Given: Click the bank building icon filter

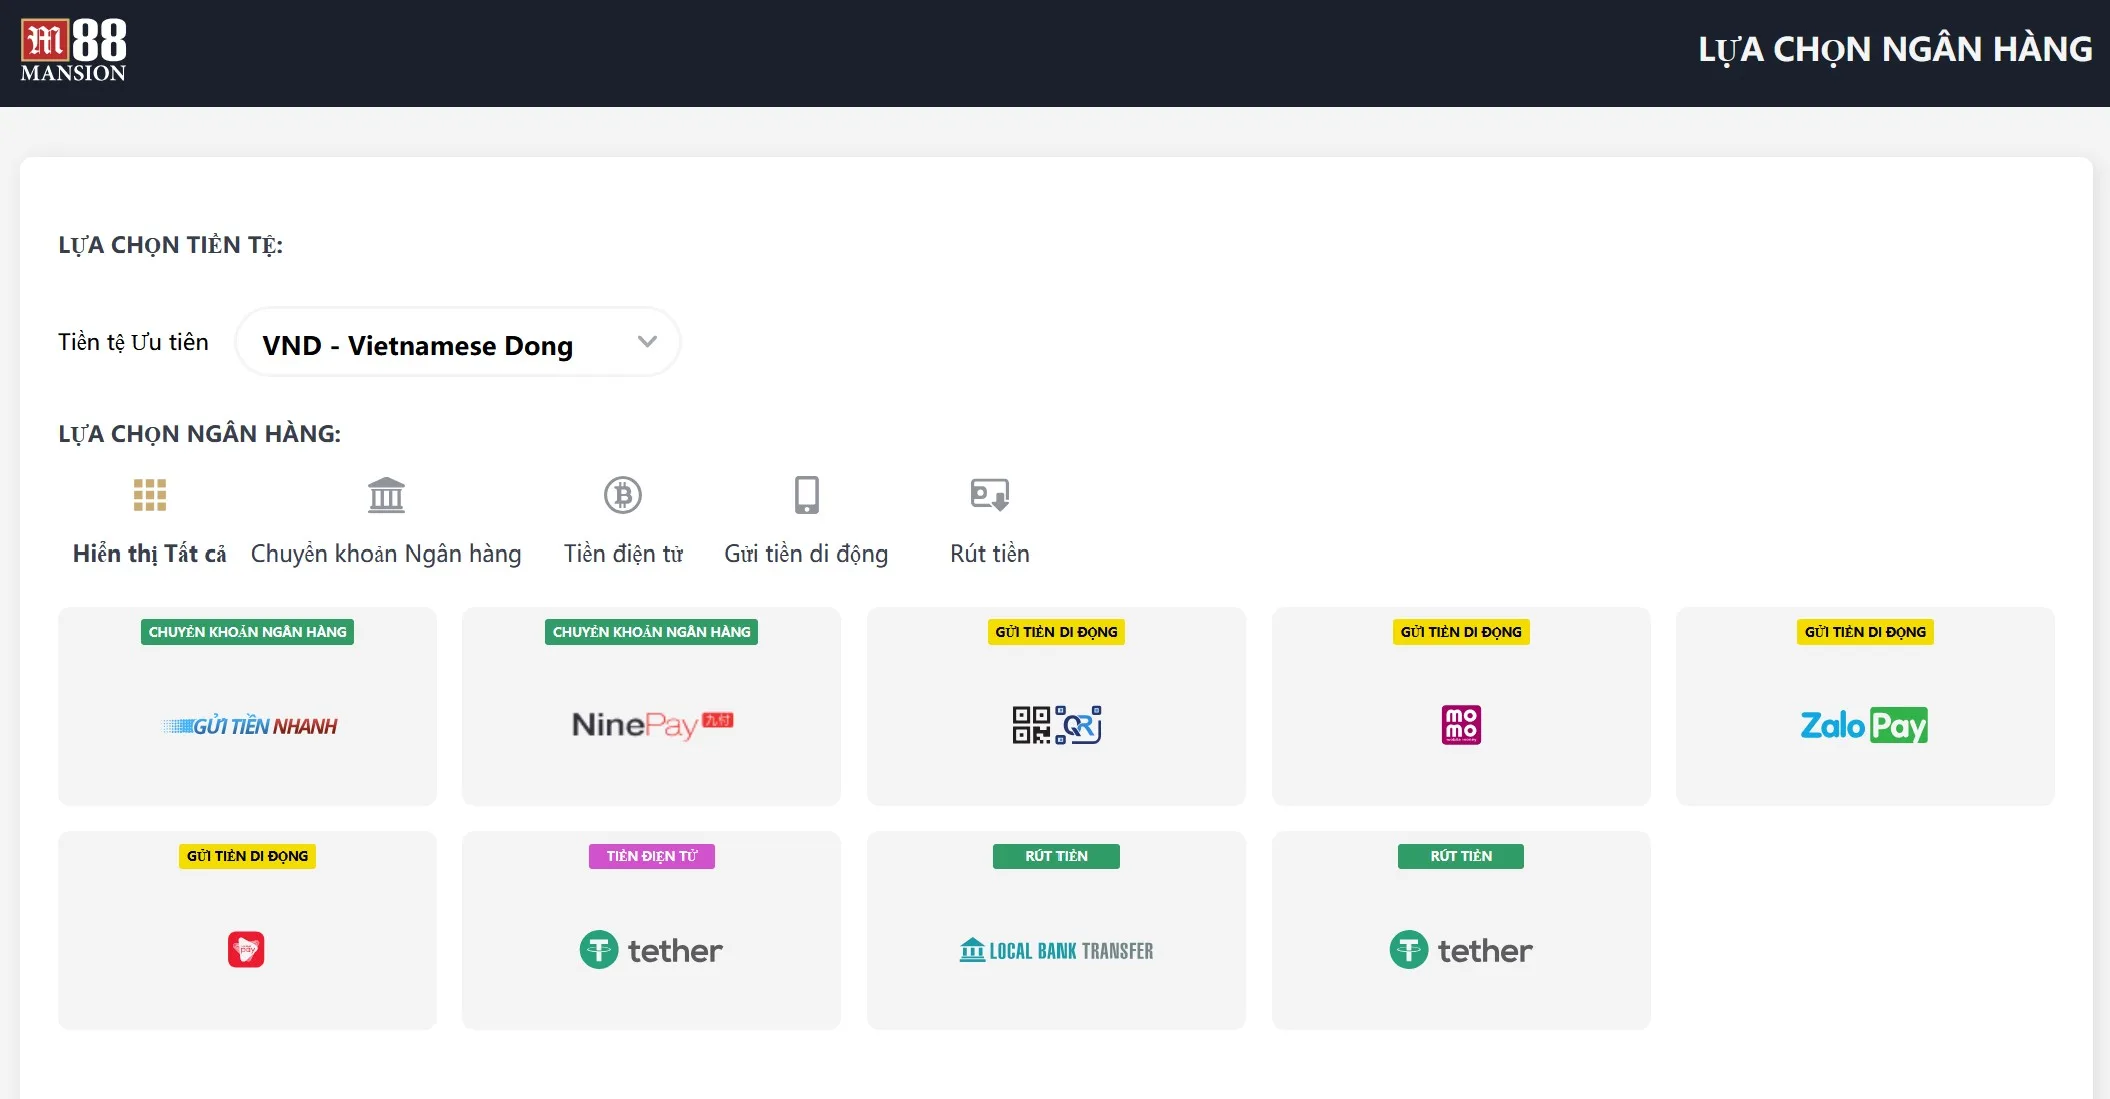Looking at the screenshot, I should click(386, 495).
